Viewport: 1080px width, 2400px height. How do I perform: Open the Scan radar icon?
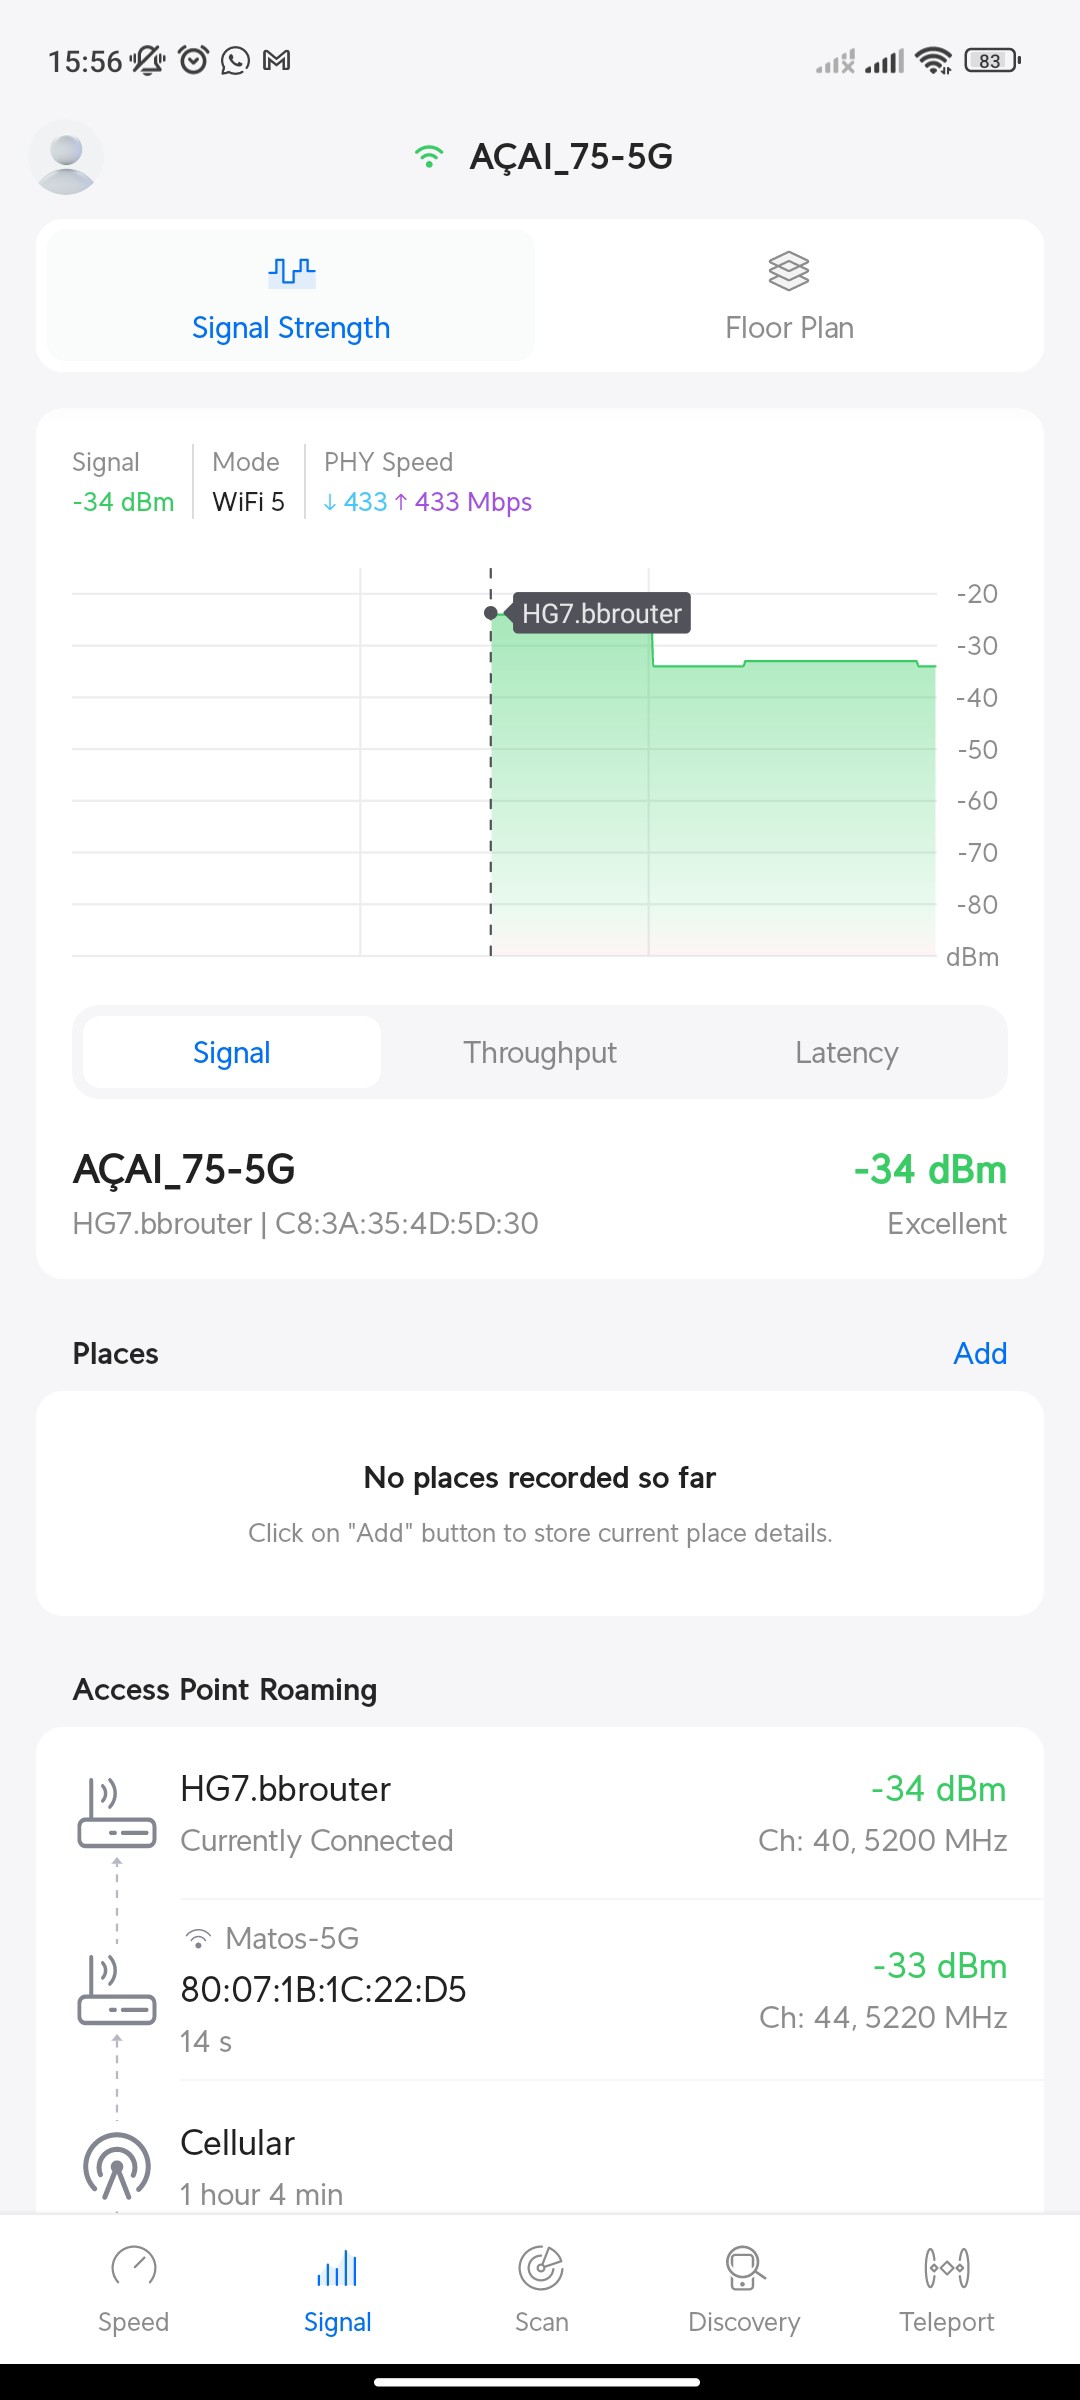pyautogui.click(x=541, y=2267)
